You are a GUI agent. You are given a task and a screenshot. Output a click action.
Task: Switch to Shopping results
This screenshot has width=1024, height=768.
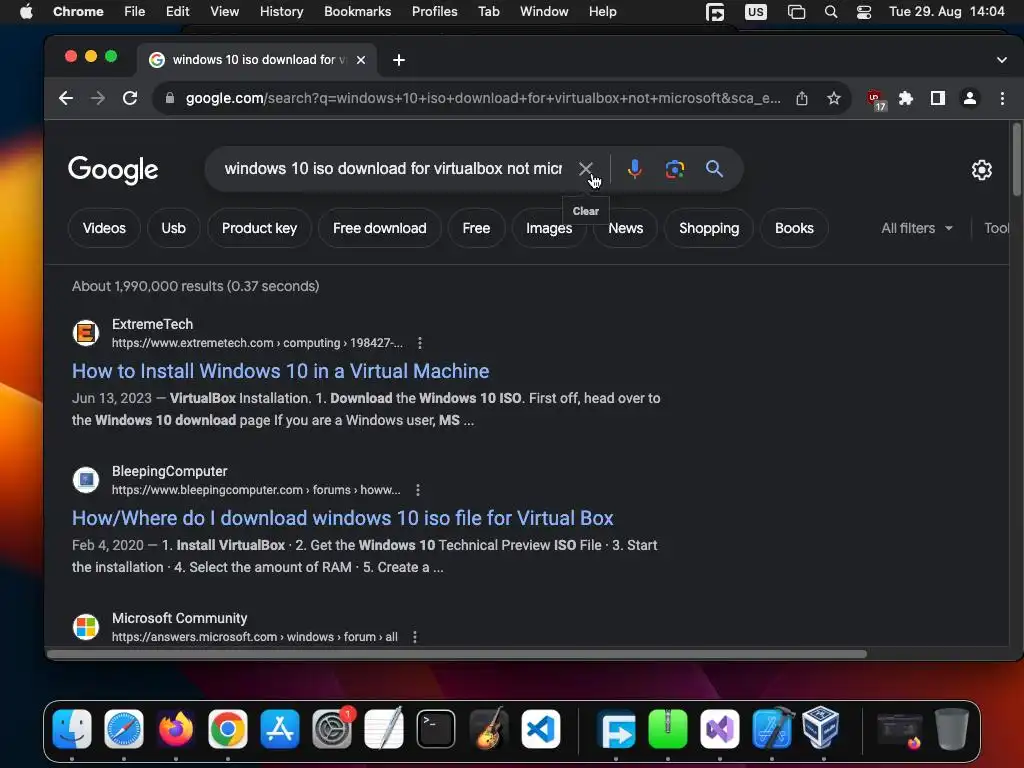coord(709,228)
